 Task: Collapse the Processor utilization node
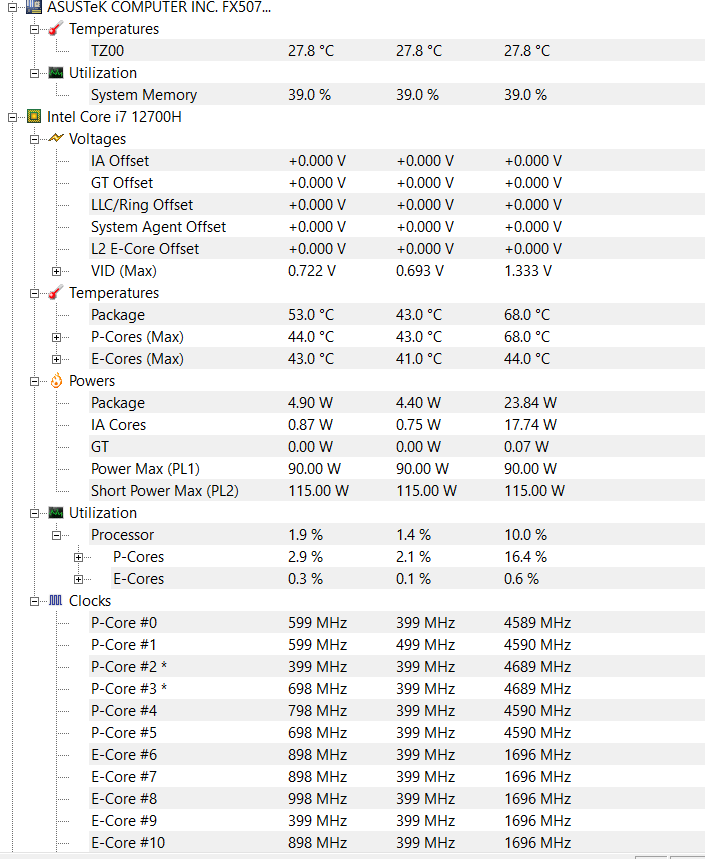57,535
